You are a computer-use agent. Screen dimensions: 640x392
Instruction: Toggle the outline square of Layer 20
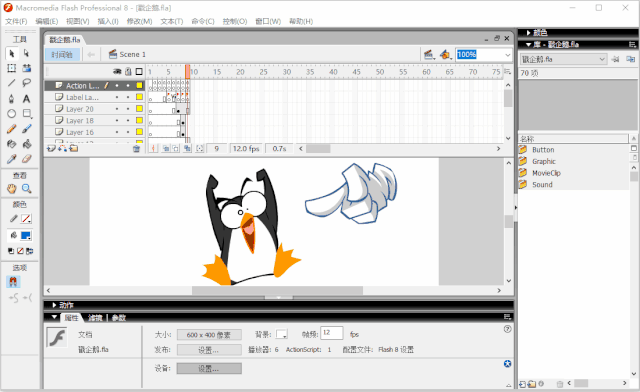139,109
